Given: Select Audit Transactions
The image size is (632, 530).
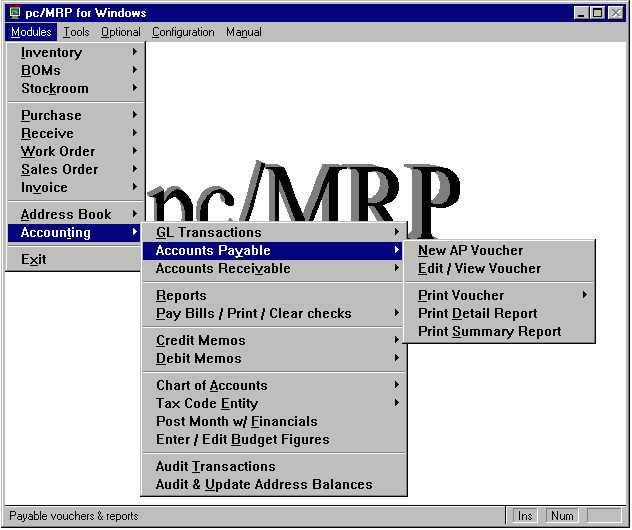Looking at the screenshot, I should [274, 466].
